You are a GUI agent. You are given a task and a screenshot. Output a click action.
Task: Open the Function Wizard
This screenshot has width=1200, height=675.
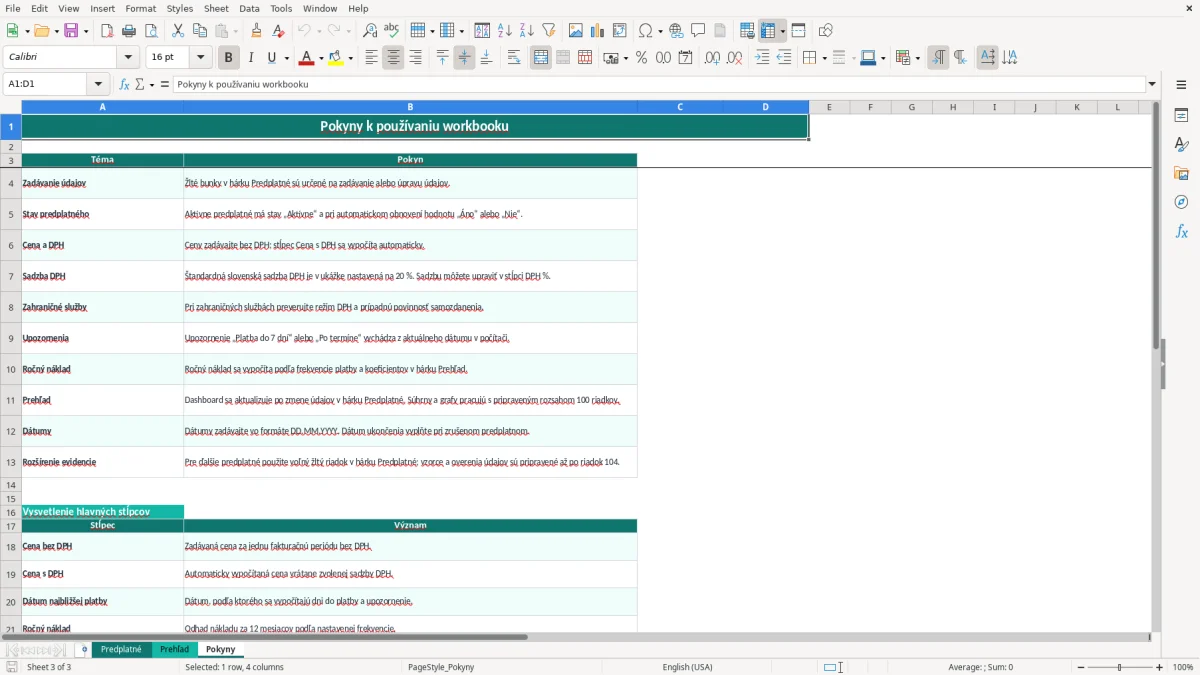(x=125, y=84)
